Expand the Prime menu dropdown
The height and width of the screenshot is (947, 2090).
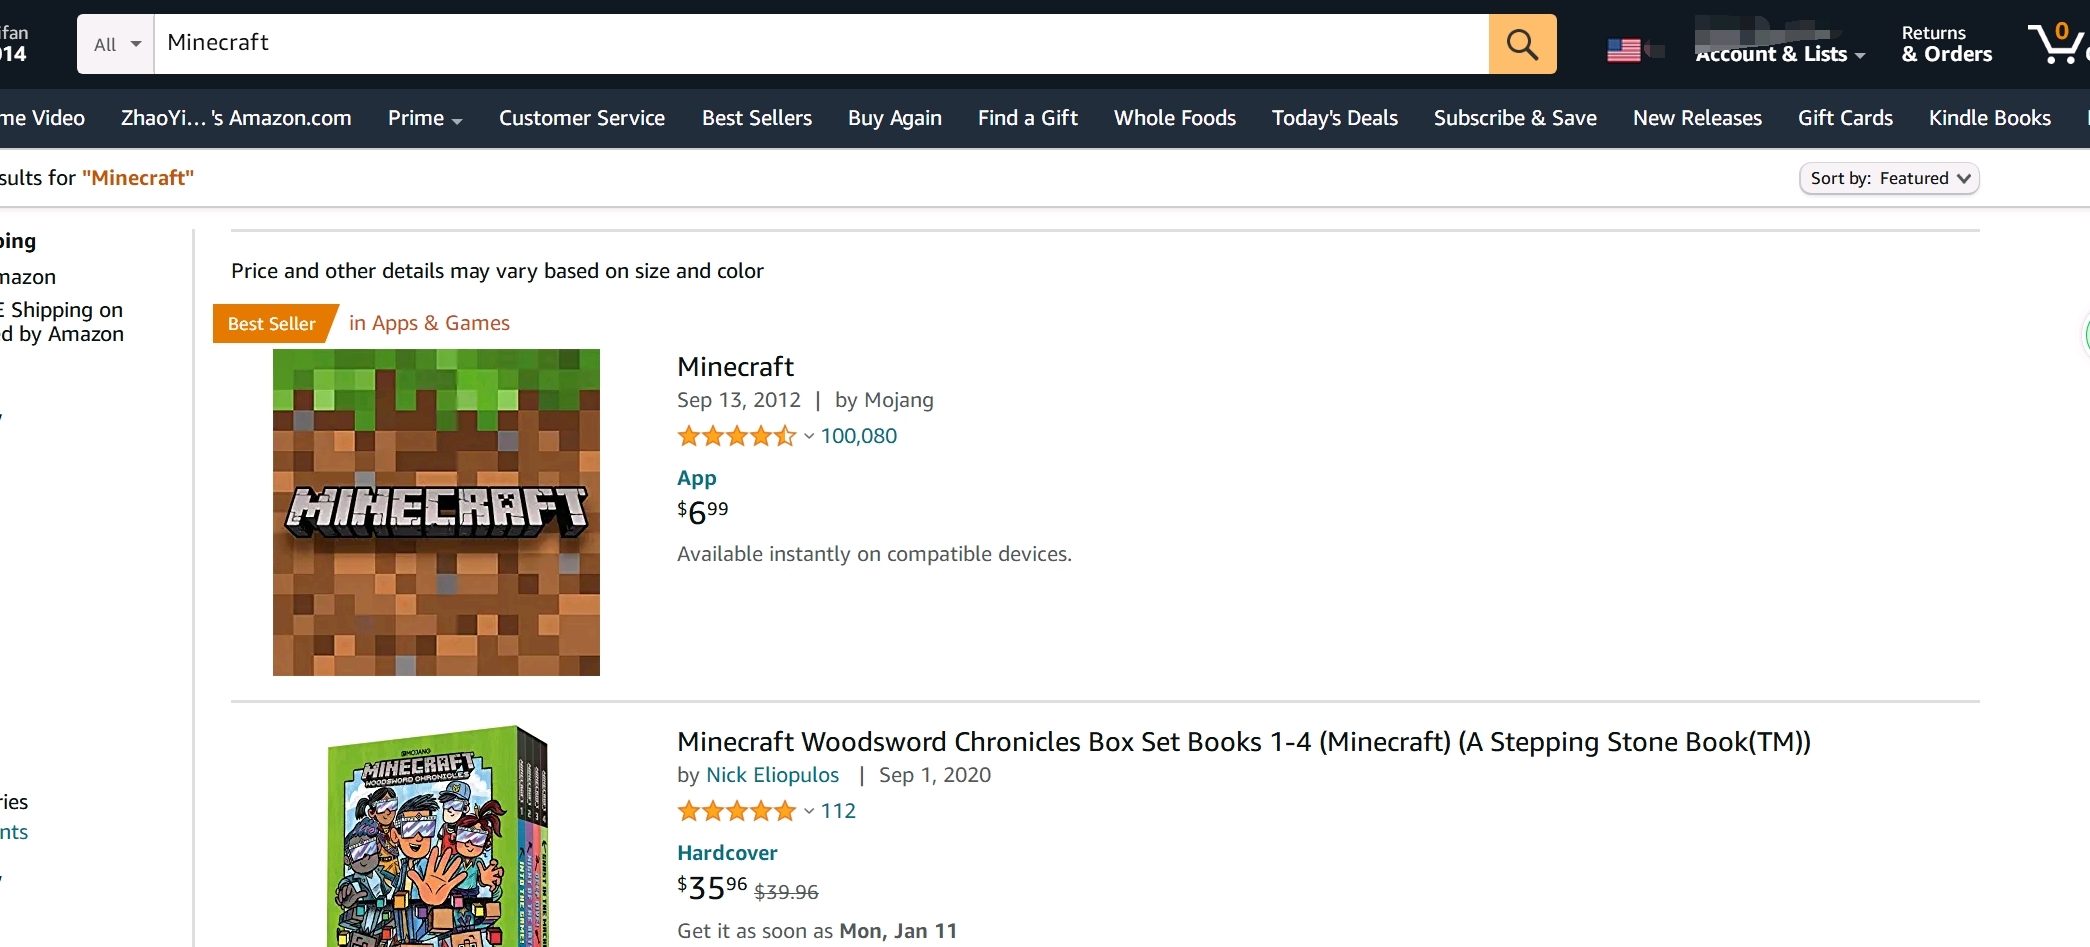(x=424, y=118)
